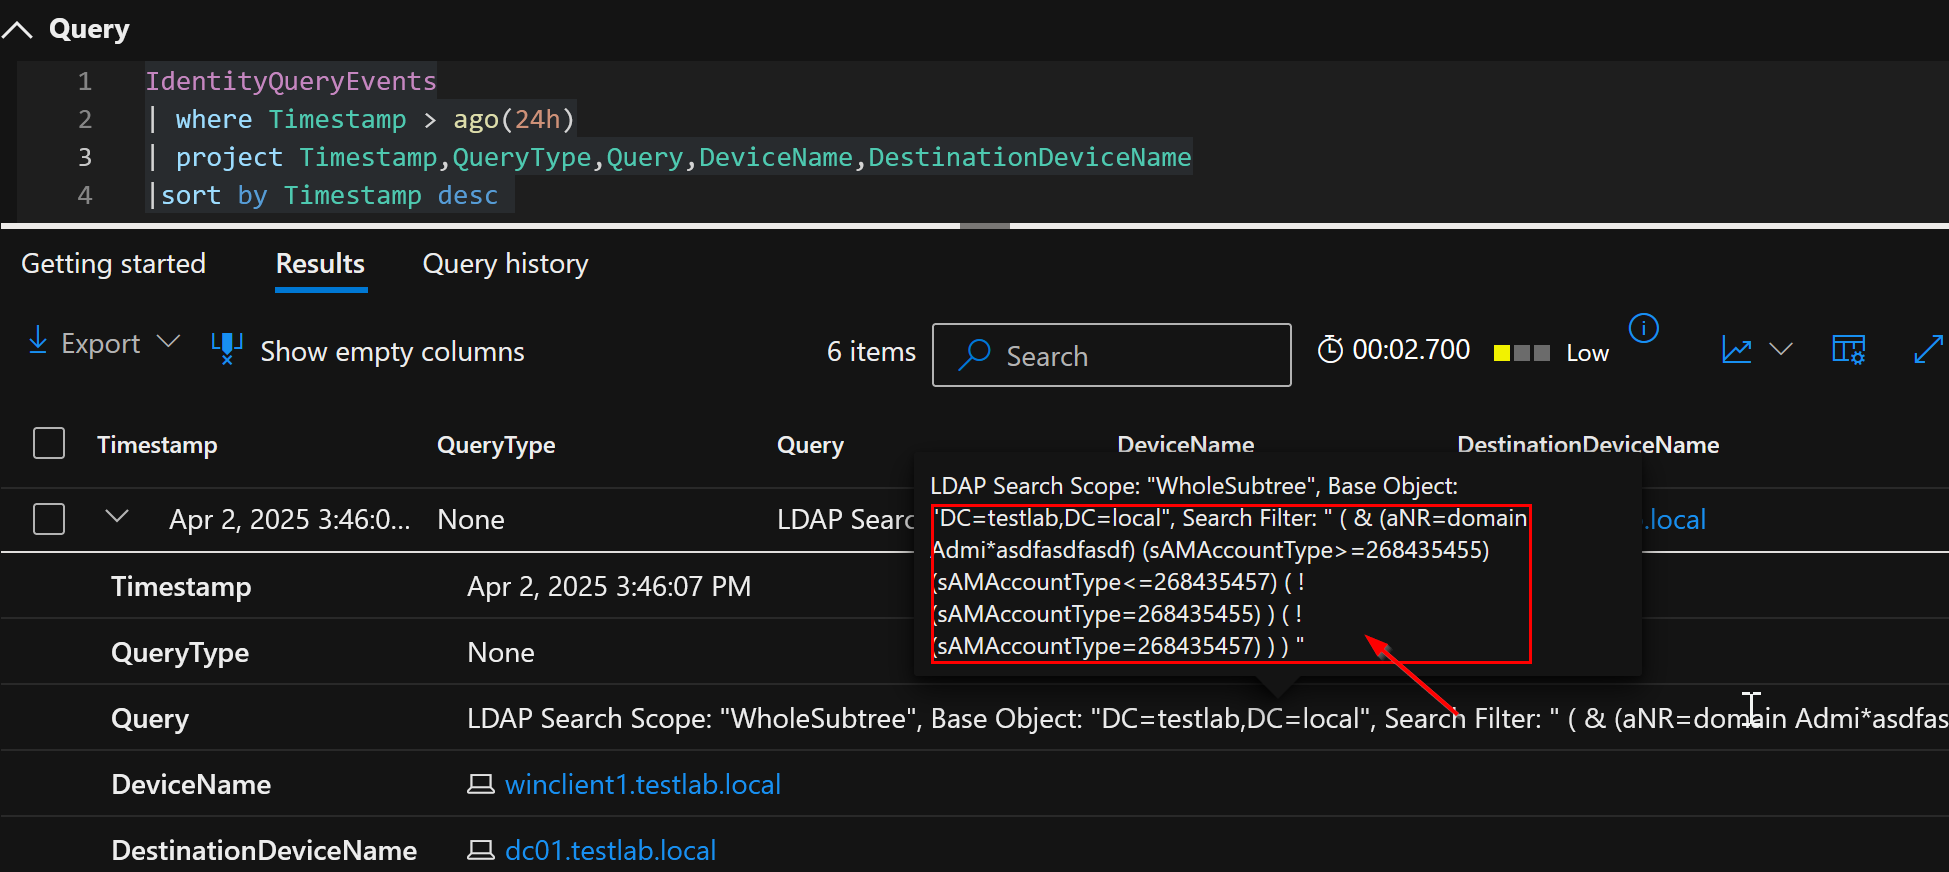1949x872 pixels.
Task: Click the Search results input field
Action: pyautogui.click(x=1111, y=355)
